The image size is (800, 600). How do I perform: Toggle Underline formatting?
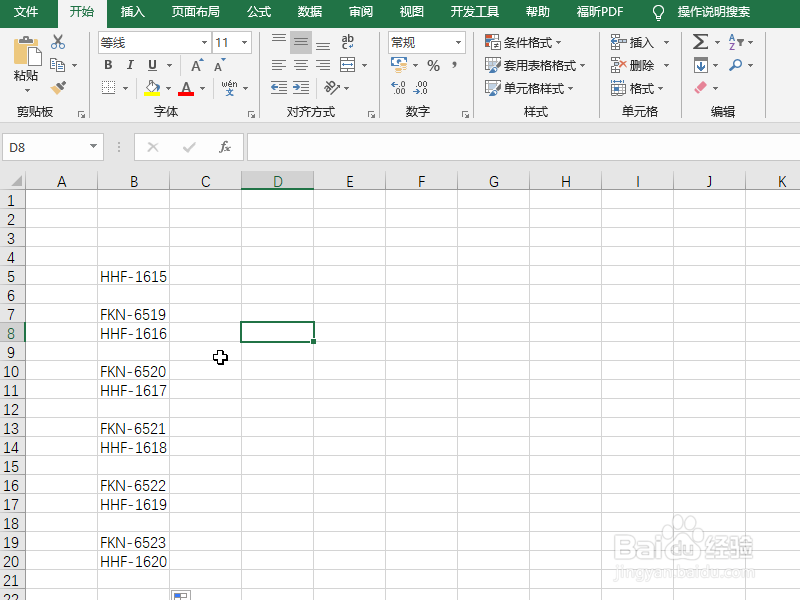point(152,65)
